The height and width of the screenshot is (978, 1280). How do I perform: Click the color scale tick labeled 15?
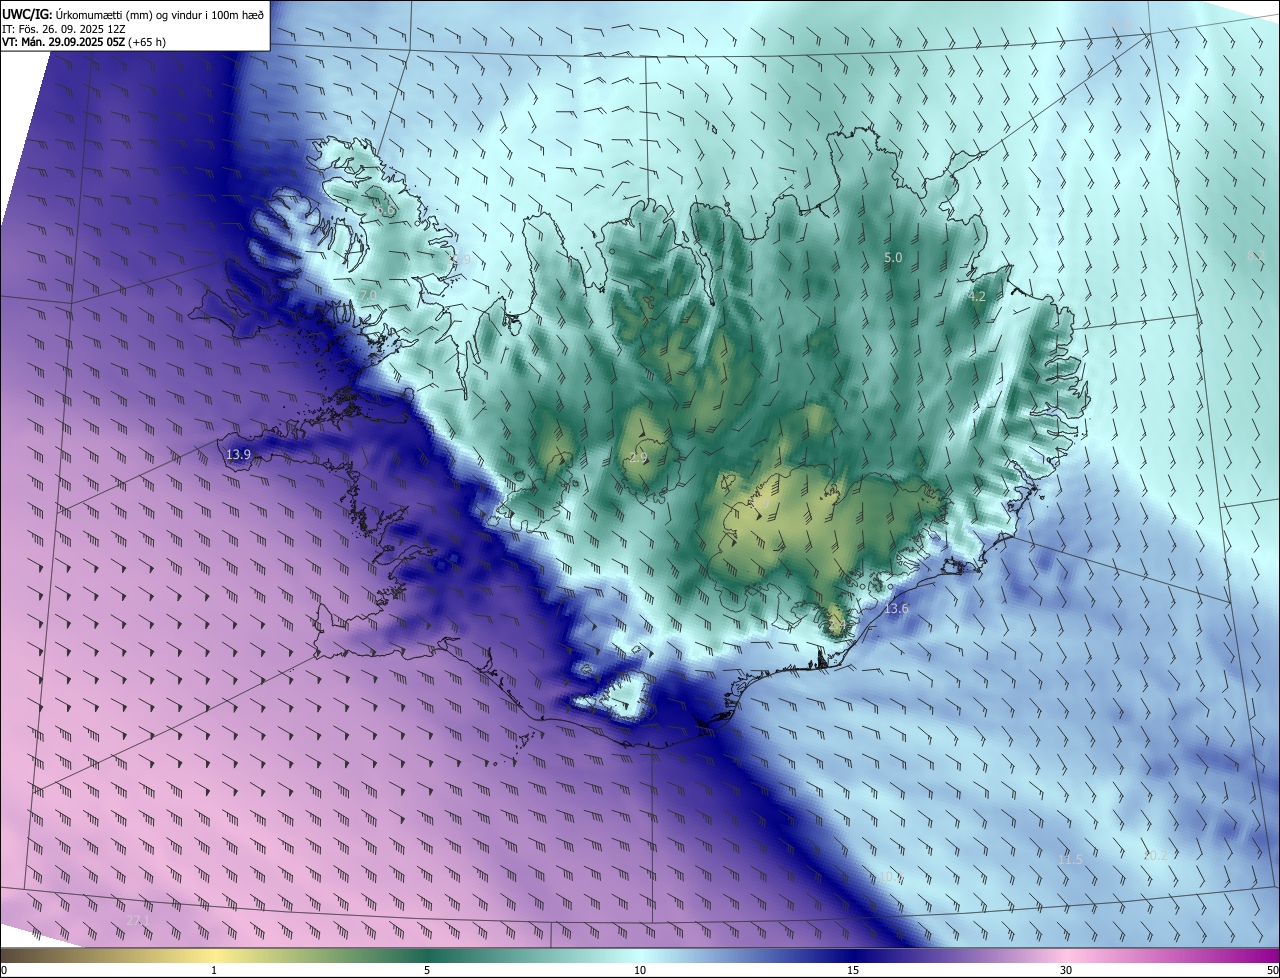(x=853, y=970)
